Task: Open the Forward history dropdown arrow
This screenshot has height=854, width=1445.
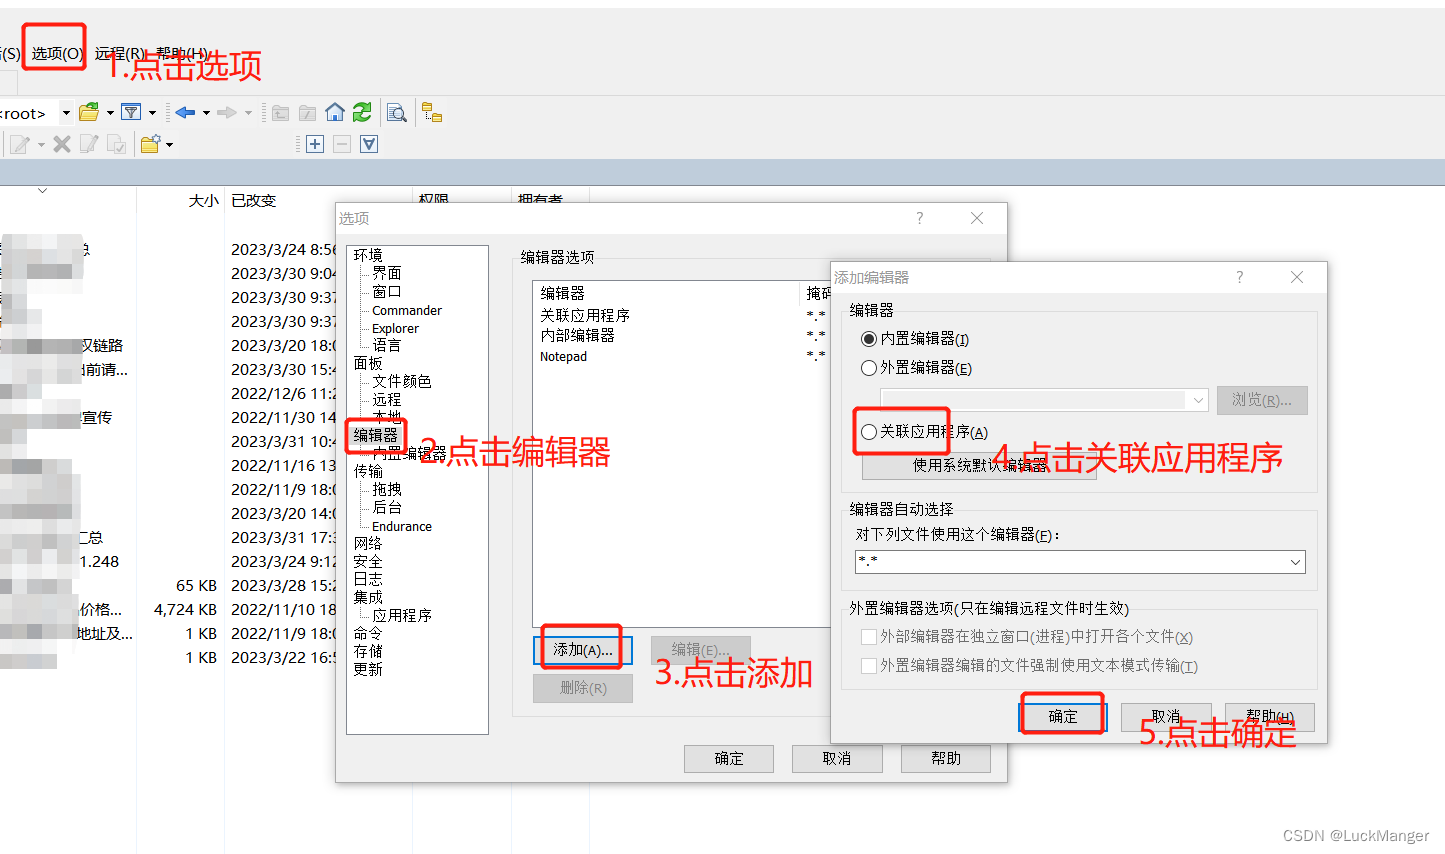Action: click(248, 113)
